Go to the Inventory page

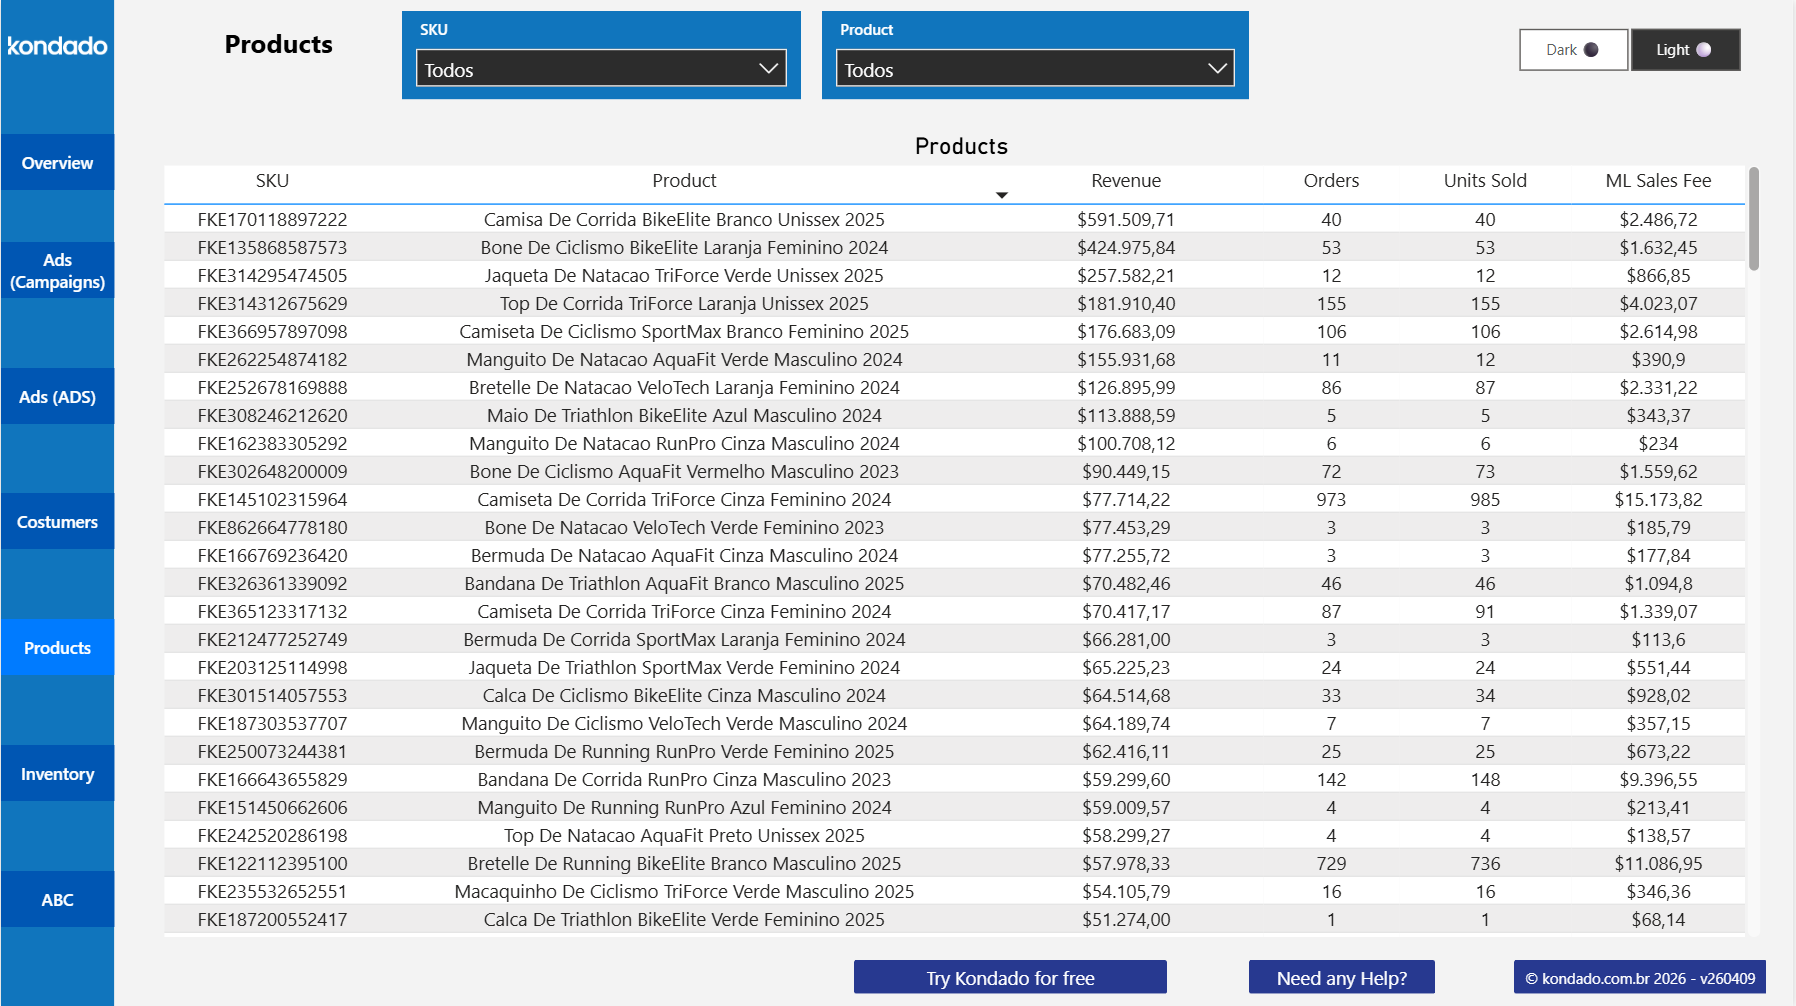(57, 773)
